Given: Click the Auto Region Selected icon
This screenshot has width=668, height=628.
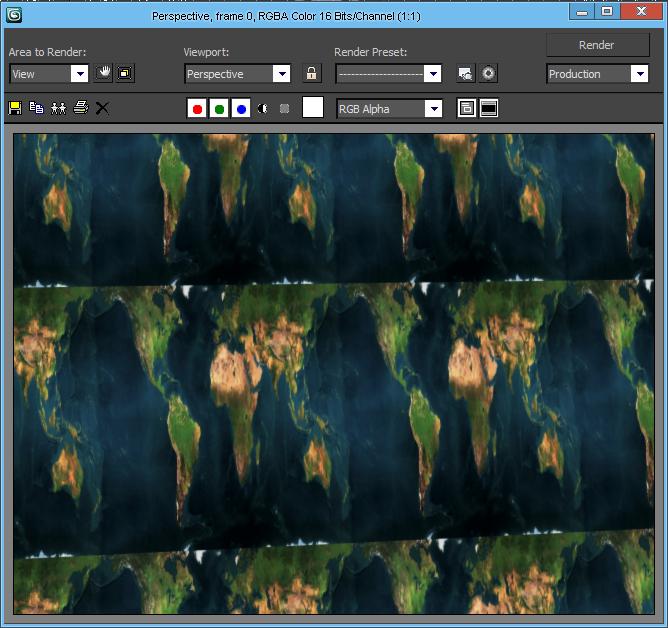Looking at the screenshot, I should [125, 73].
